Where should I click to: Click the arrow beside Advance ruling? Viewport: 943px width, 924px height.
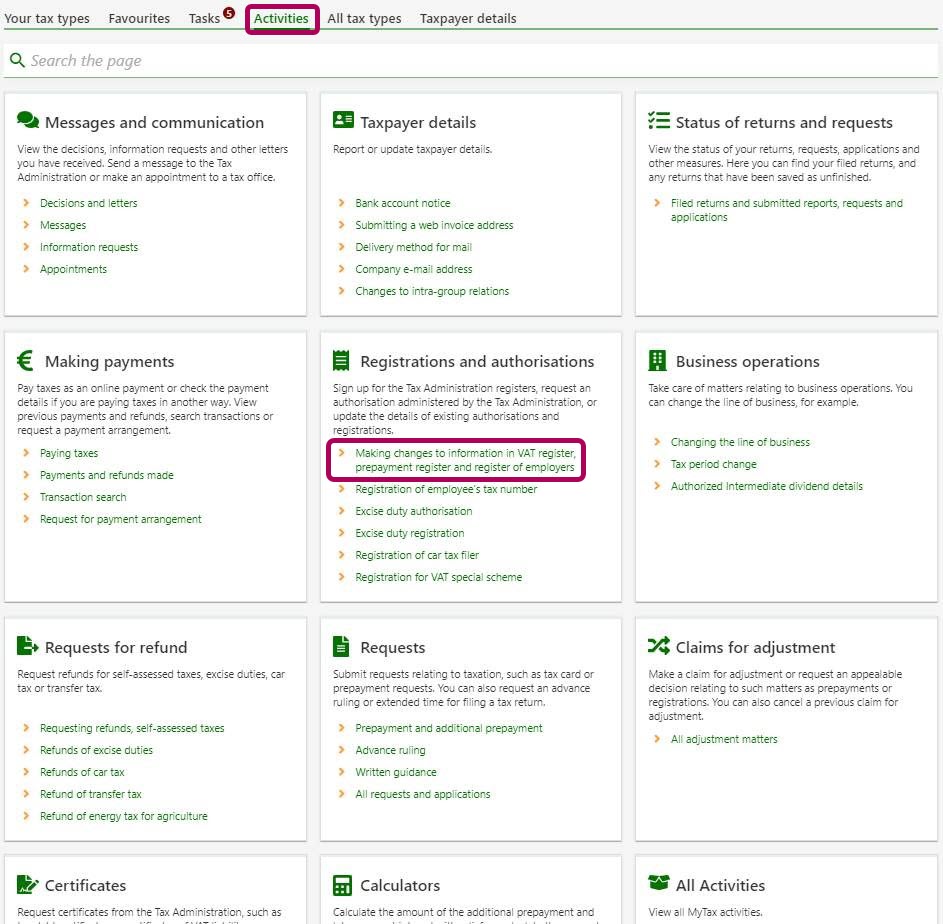pos(342,750)
